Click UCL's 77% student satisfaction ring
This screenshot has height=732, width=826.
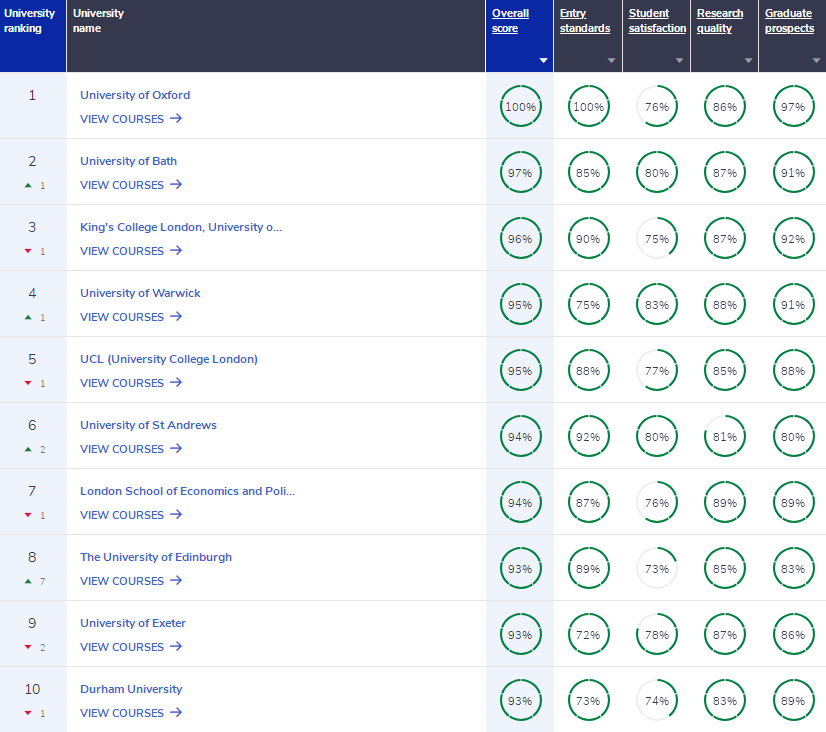[657, 371]
